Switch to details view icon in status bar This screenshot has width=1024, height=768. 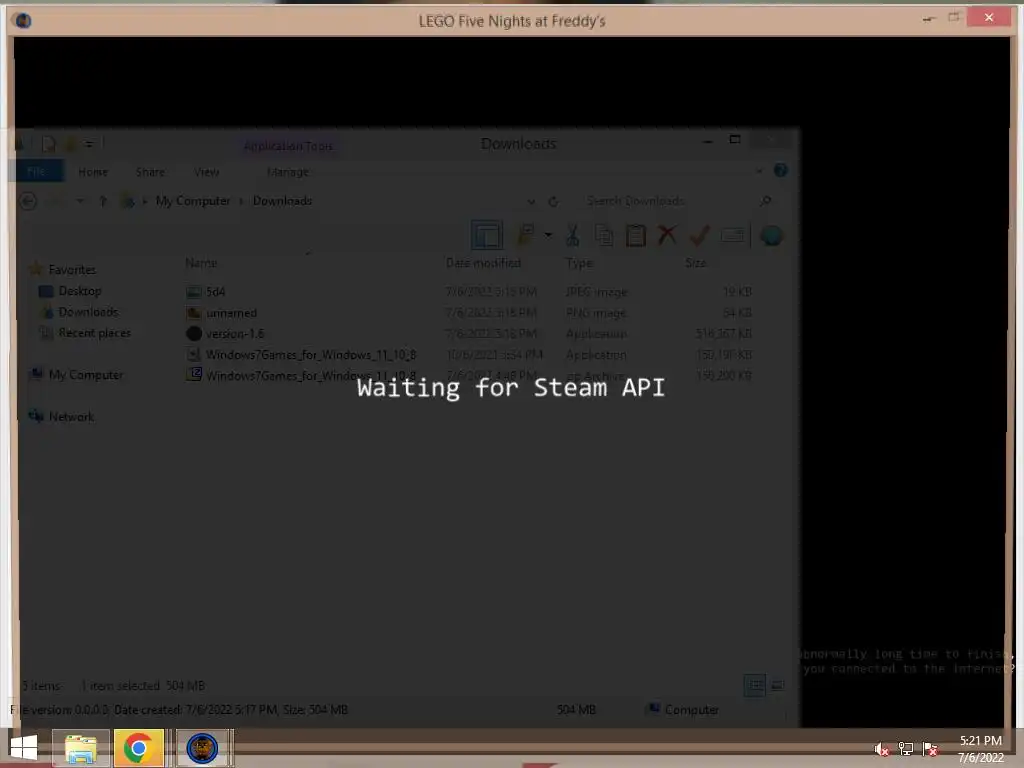tap(755, 685)
